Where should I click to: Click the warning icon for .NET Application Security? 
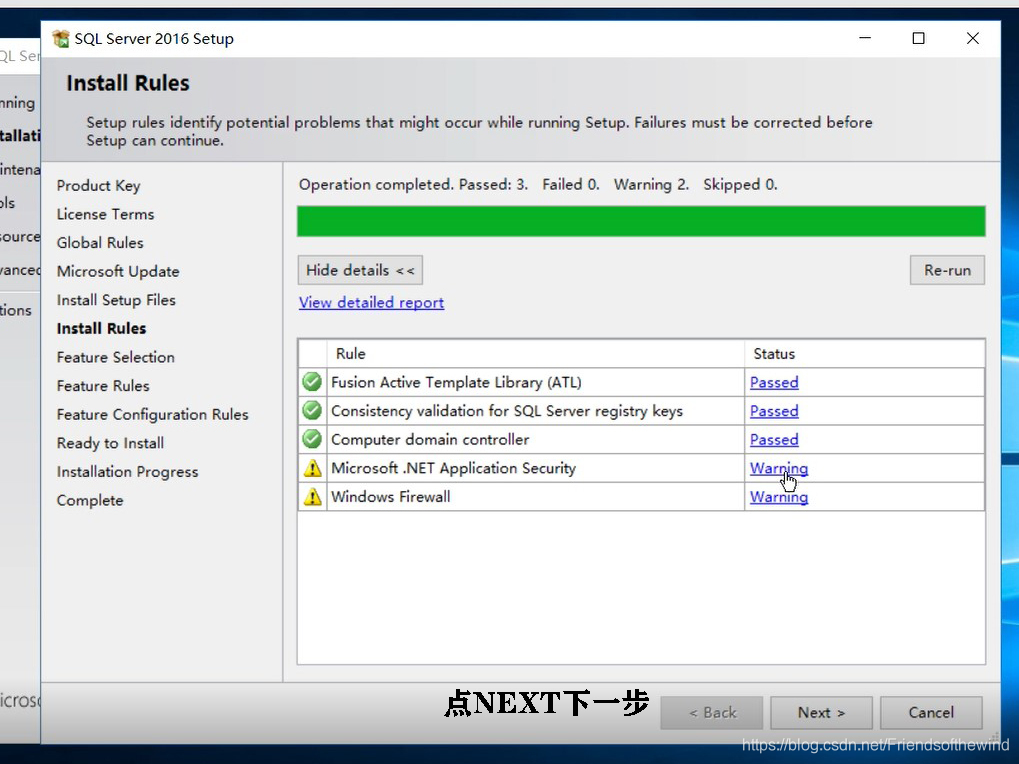tap(313, 468)
